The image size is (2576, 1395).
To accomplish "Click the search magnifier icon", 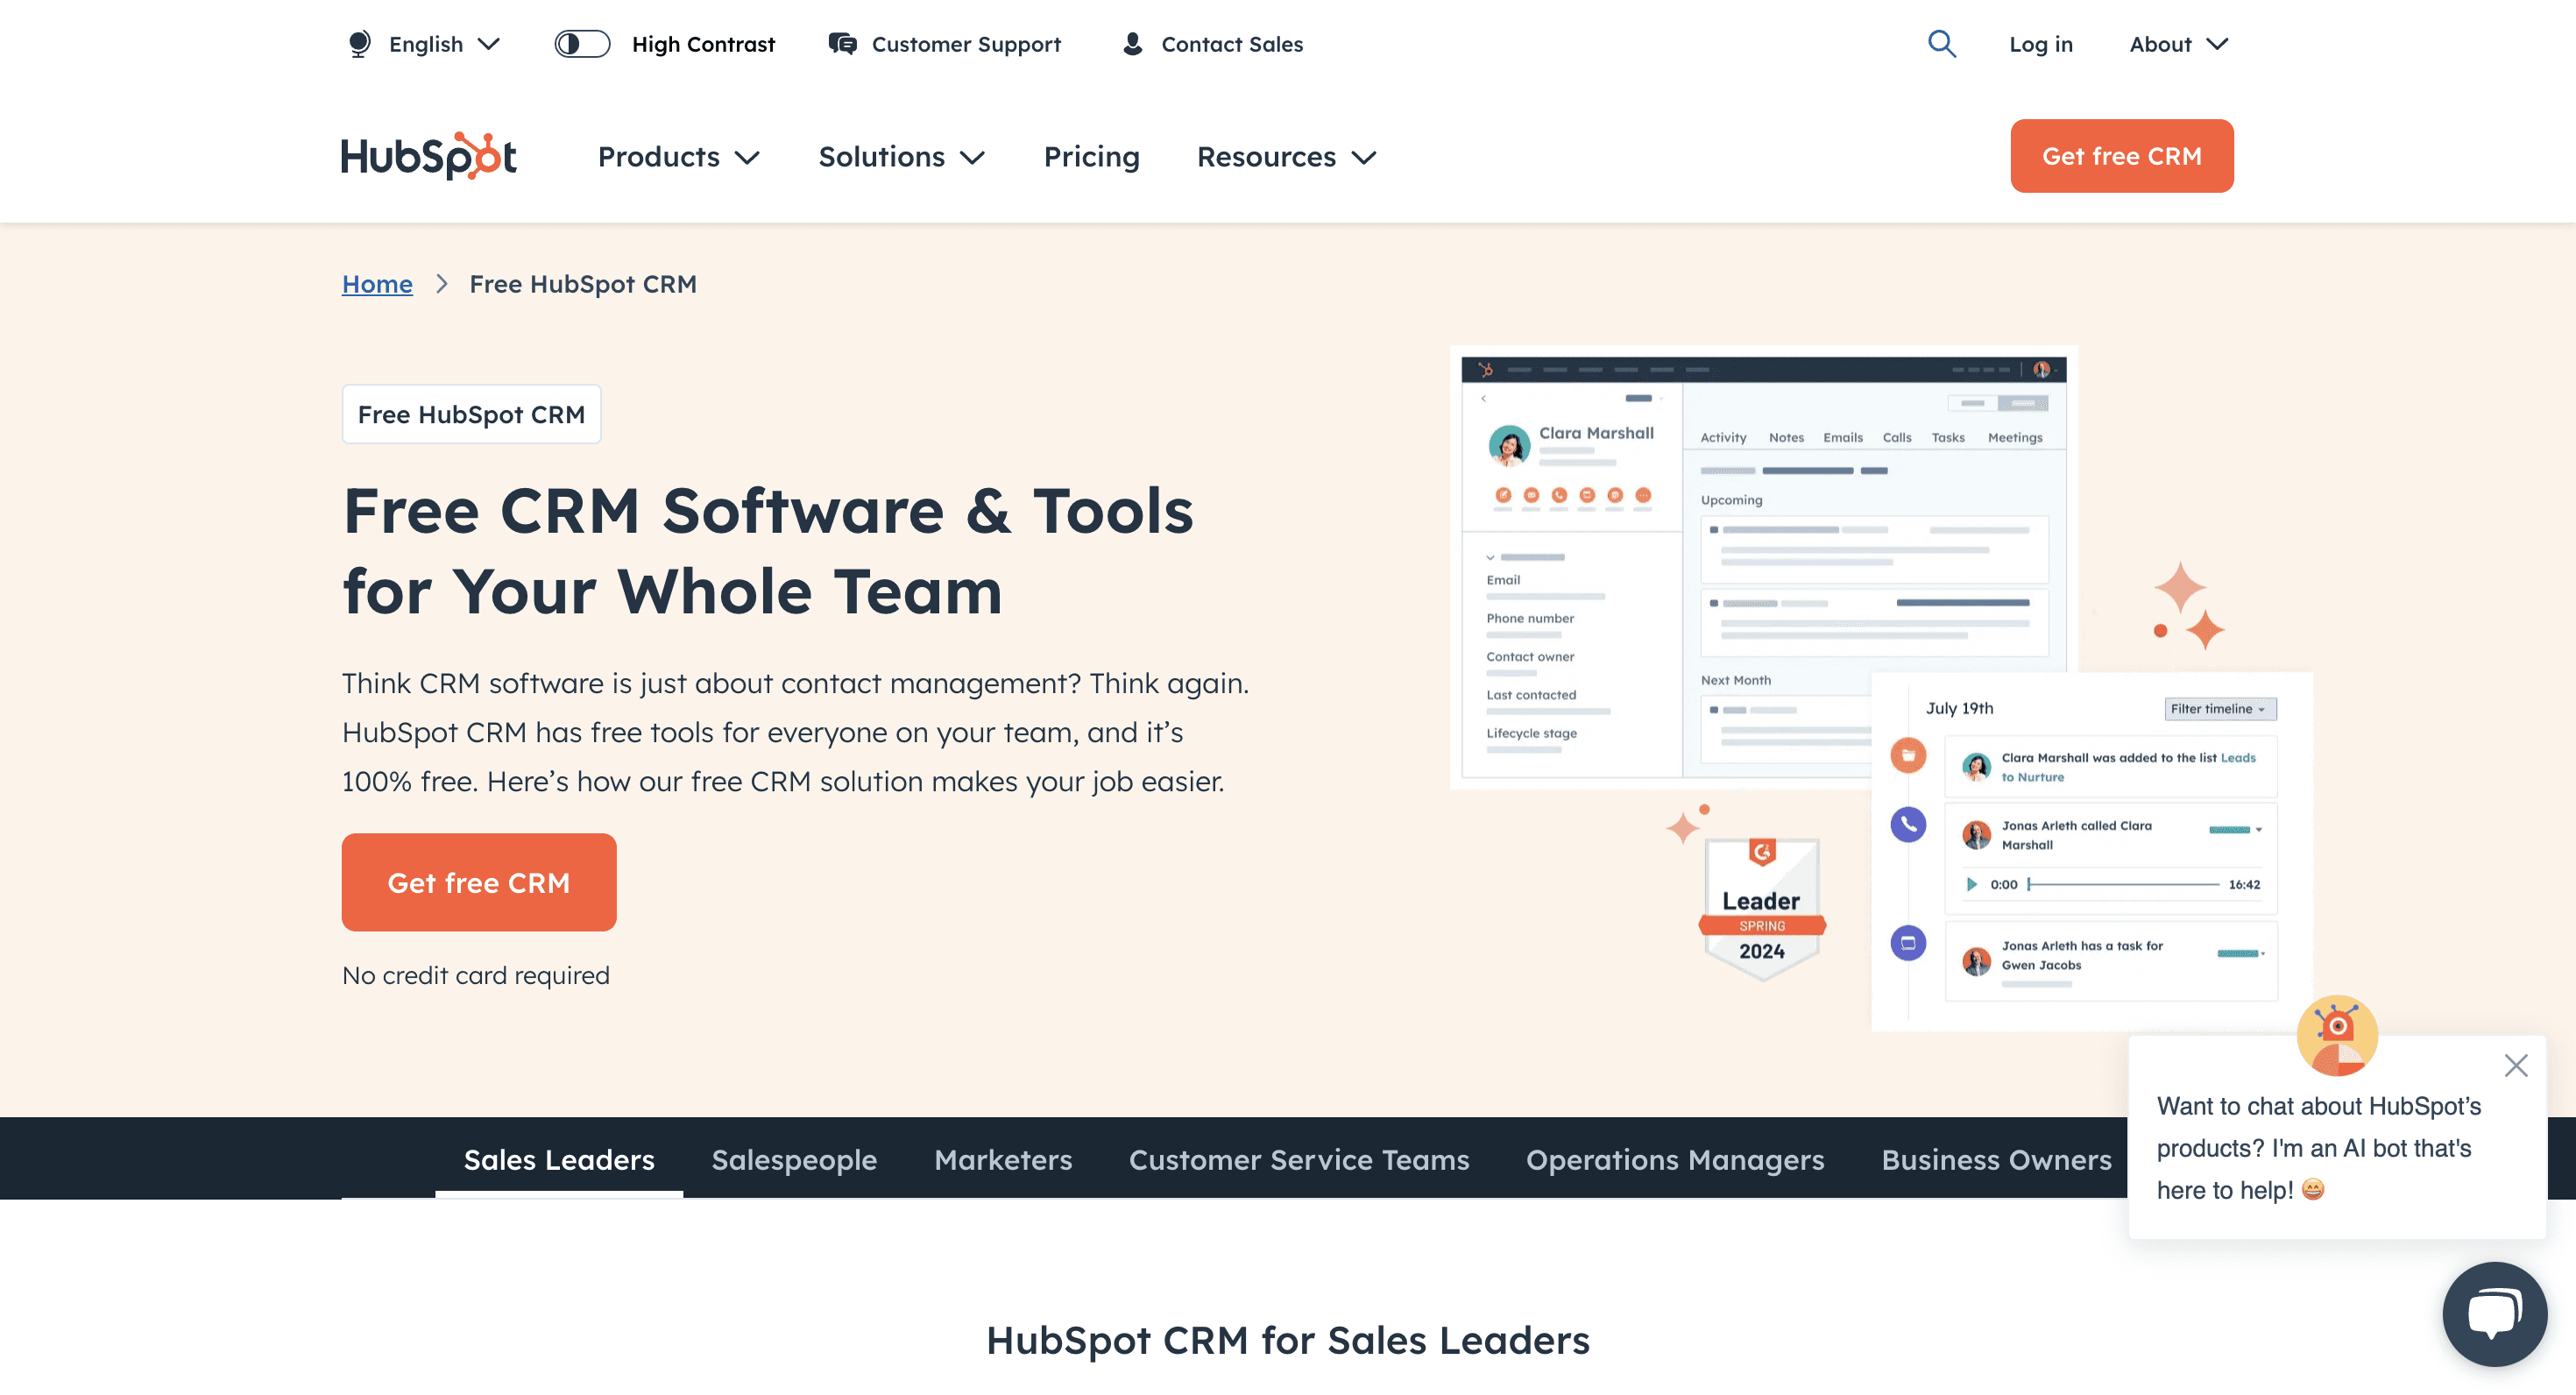I will coord(1941,44).
